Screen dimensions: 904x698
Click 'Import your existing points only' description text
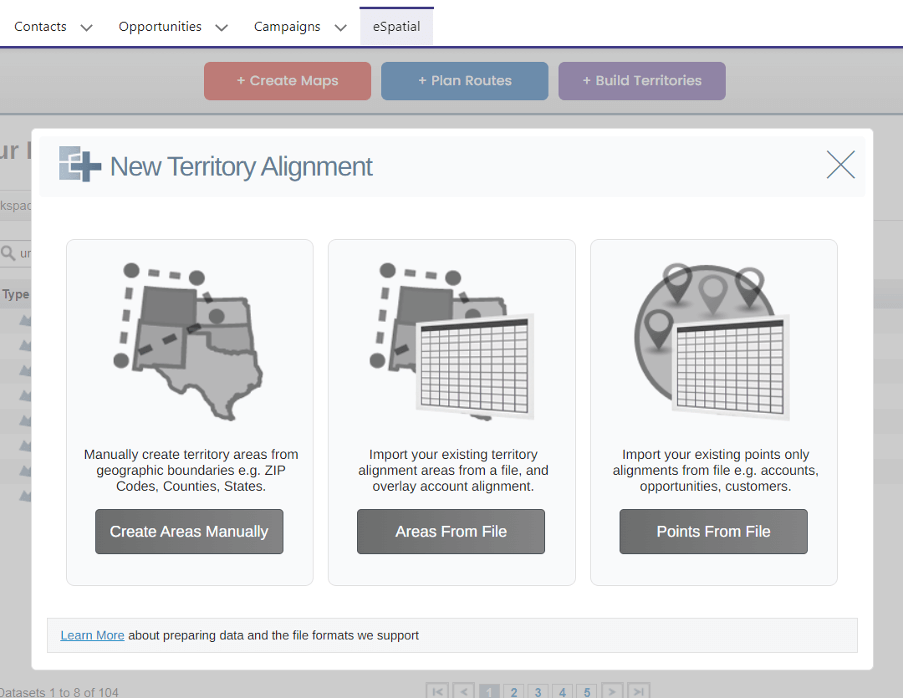point(715,470)
